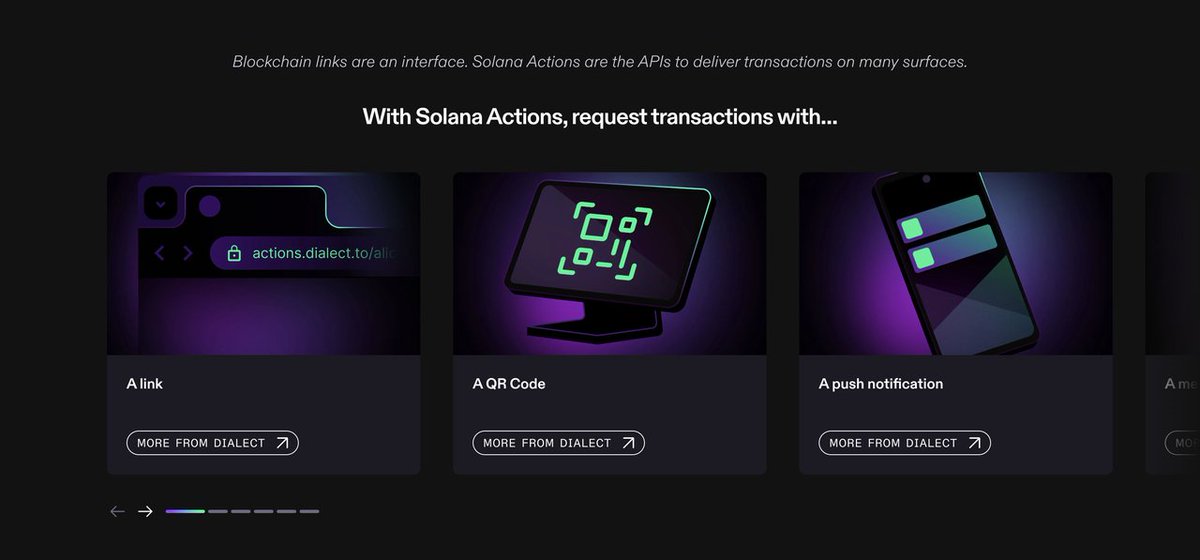Image resolution: width=1200 pixels, height=560 pixels.
Task: Open the arrow icon on push notification card
Action: tap(974, 443)
